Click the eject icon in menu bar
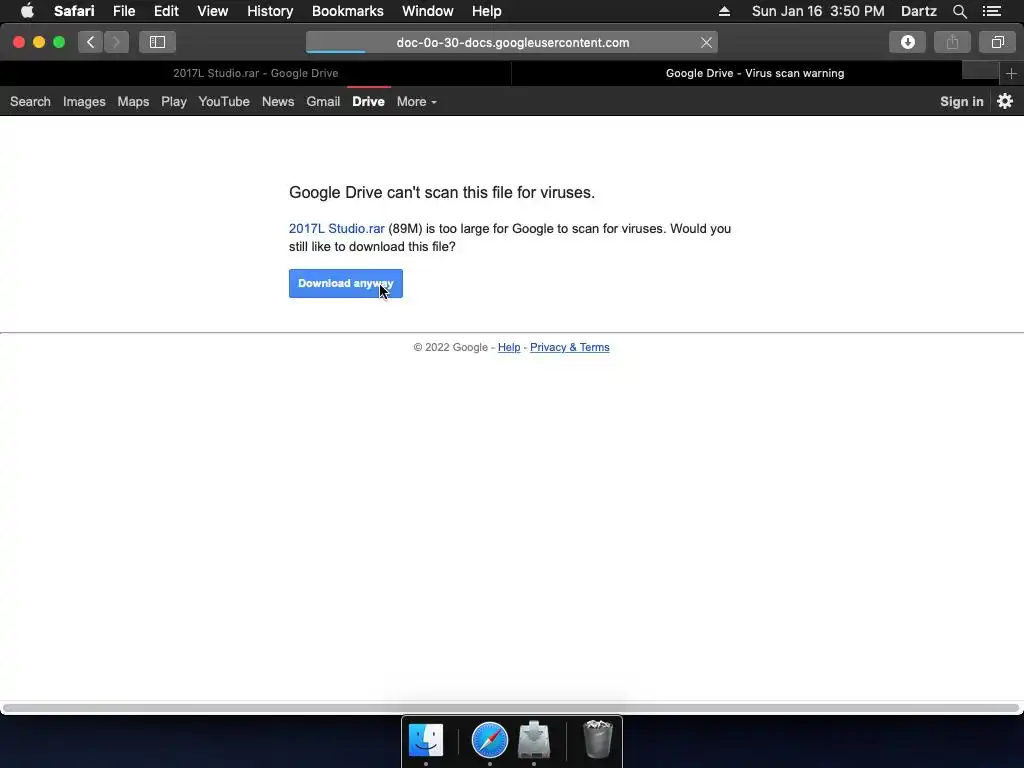This screenshot has width=1024, height=768. point(724,11)
